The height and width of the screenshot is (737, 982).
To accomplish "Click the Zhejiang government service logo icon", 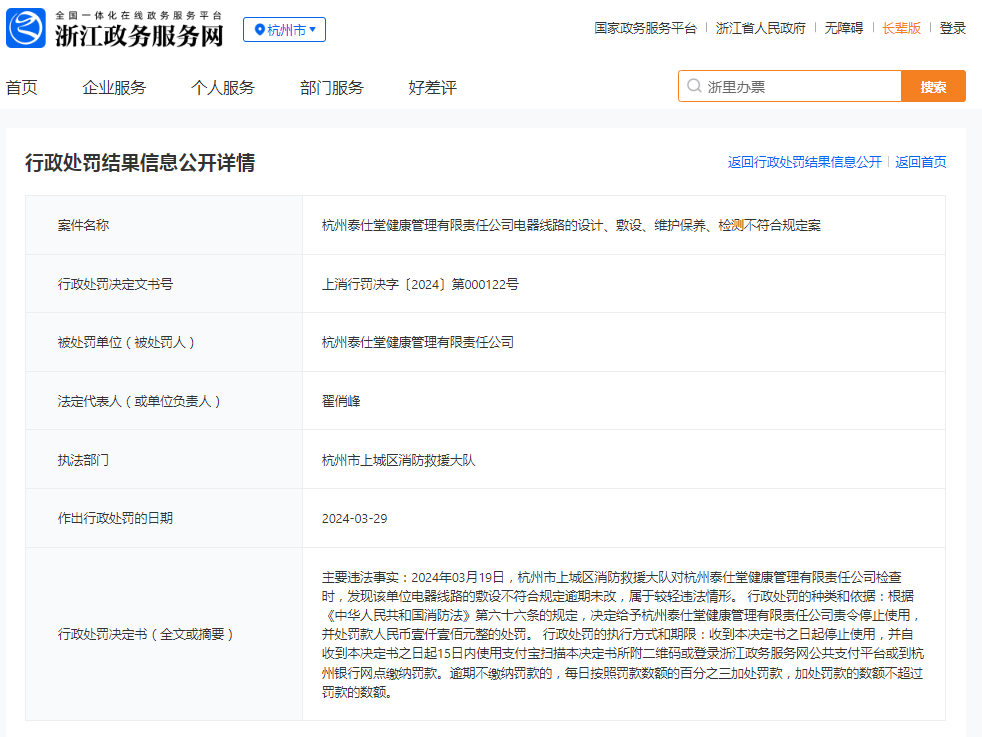I will (26, 28).
